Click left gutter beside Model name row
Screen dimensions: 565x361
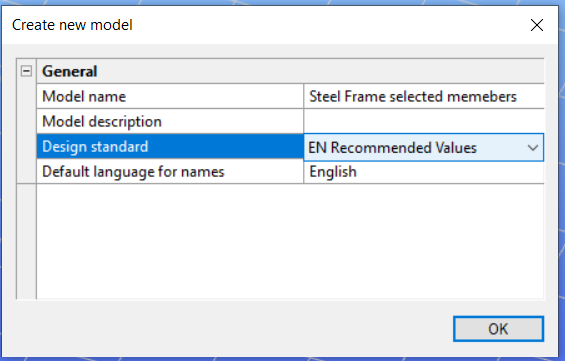(26, 96)
